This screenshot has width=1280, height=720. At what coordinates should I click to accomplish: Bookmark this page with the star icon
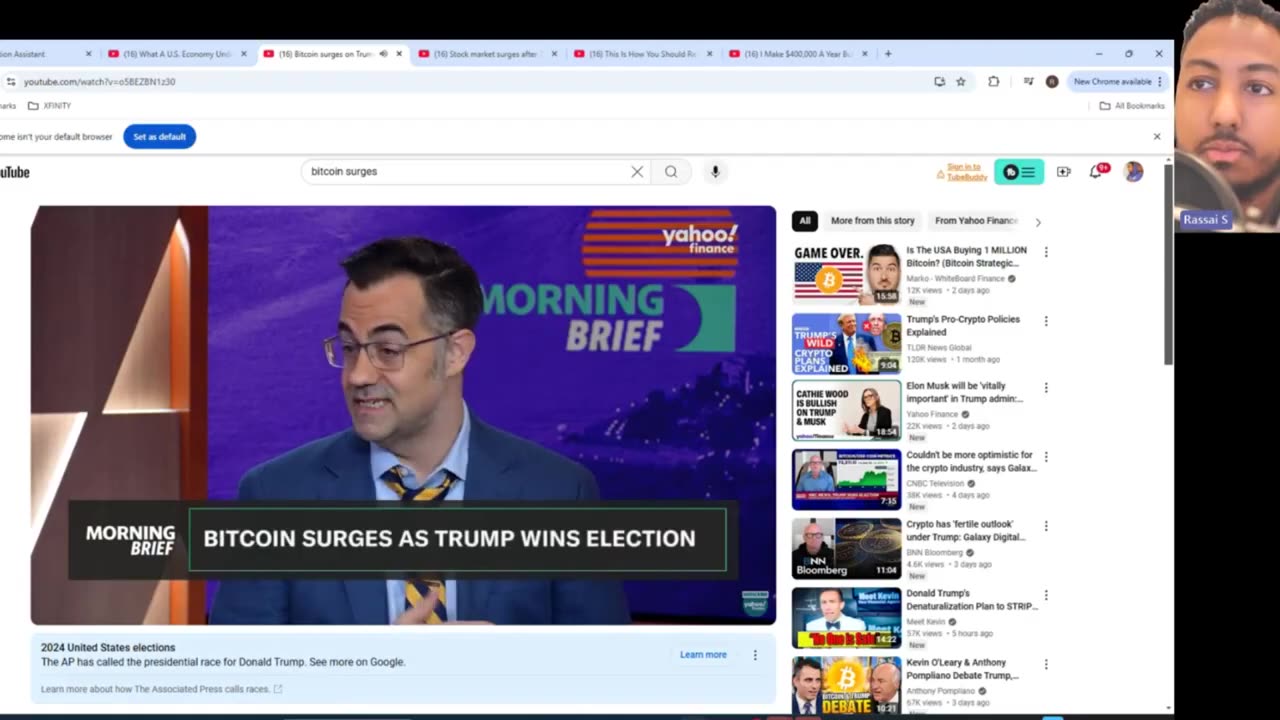961,82
